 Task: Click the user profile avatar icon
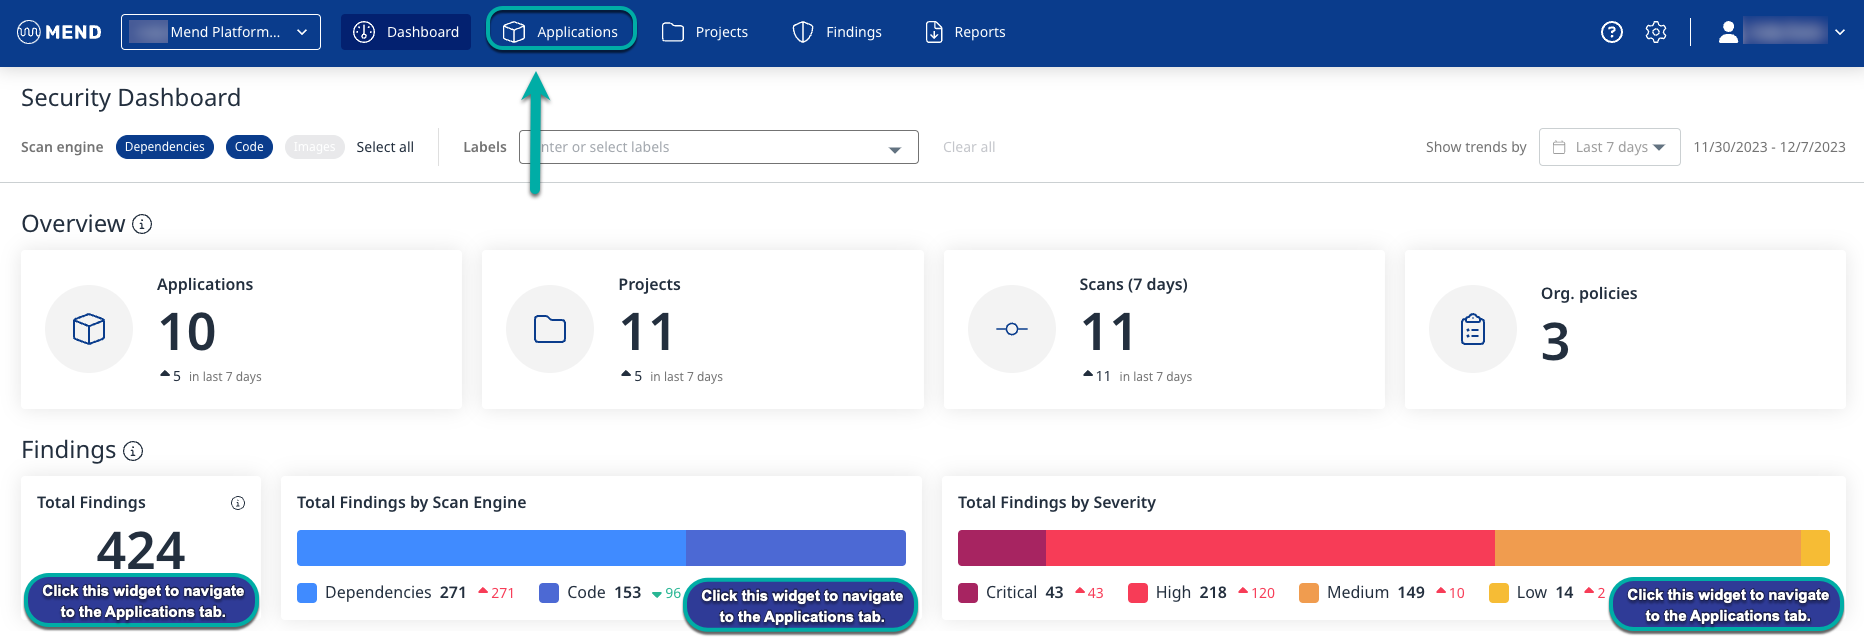[1728, 32]
